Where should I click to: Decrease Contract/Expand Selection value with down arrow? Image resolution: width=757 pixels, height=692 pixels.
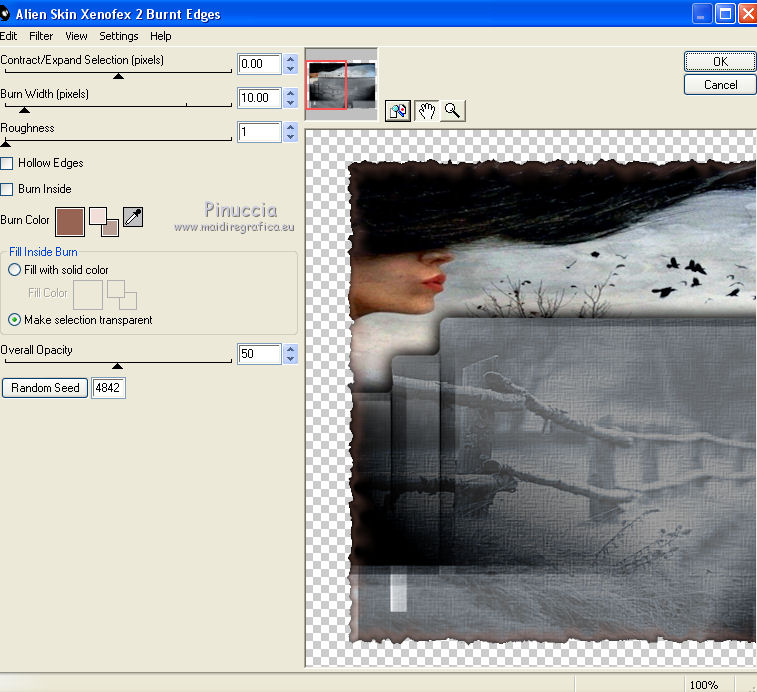[x=290, y=69]
